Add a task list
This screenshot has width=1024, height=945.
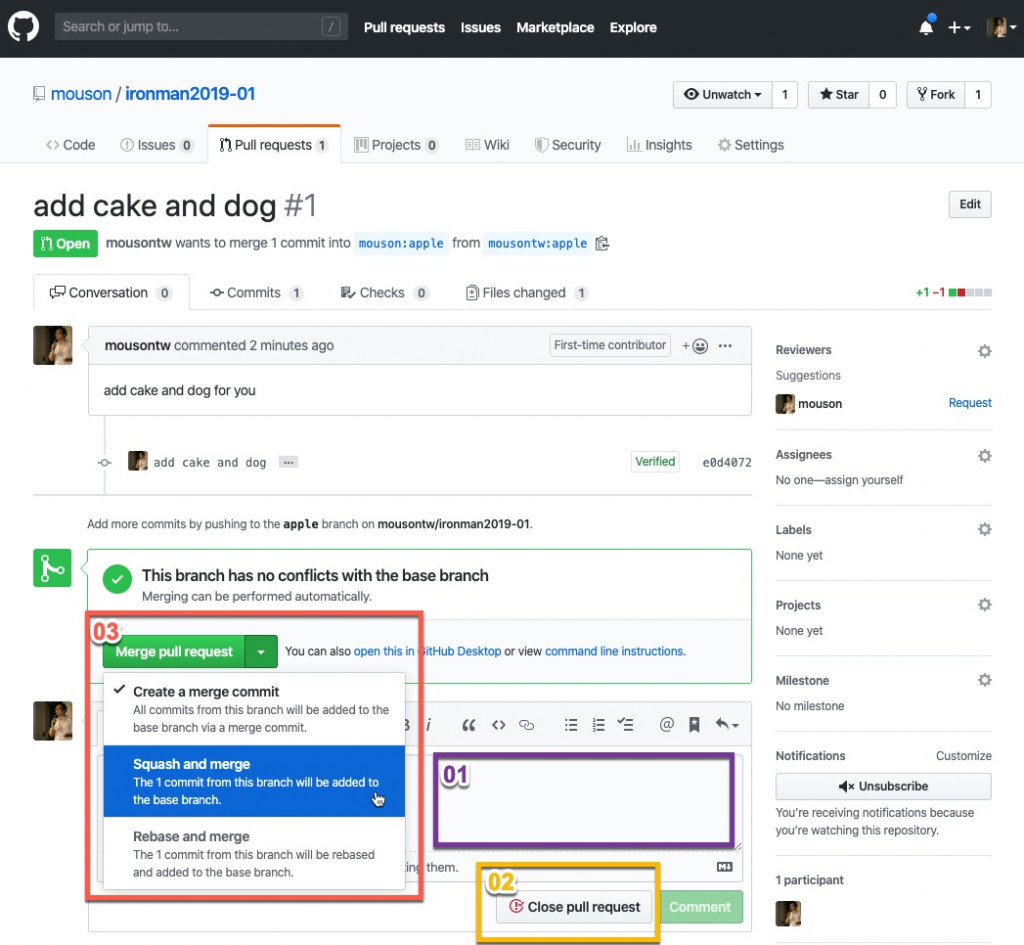pyautogui.click(x=625, y=725)
